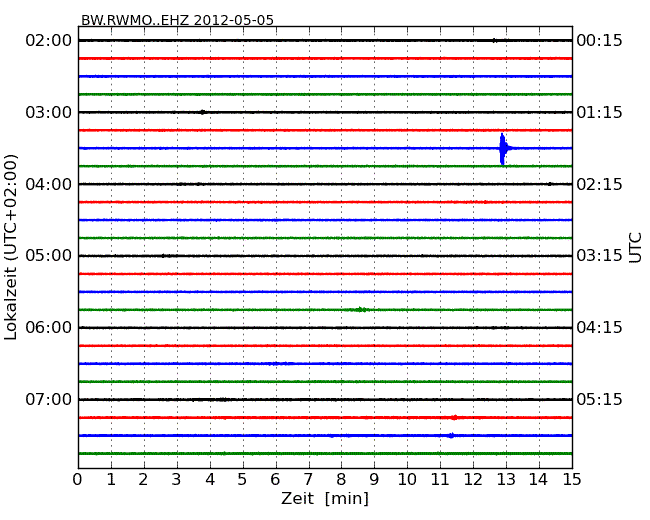Click the large blue seismic spike near minute 13
650x520 pixels.
pyautogui.click(x=503, y=148)
